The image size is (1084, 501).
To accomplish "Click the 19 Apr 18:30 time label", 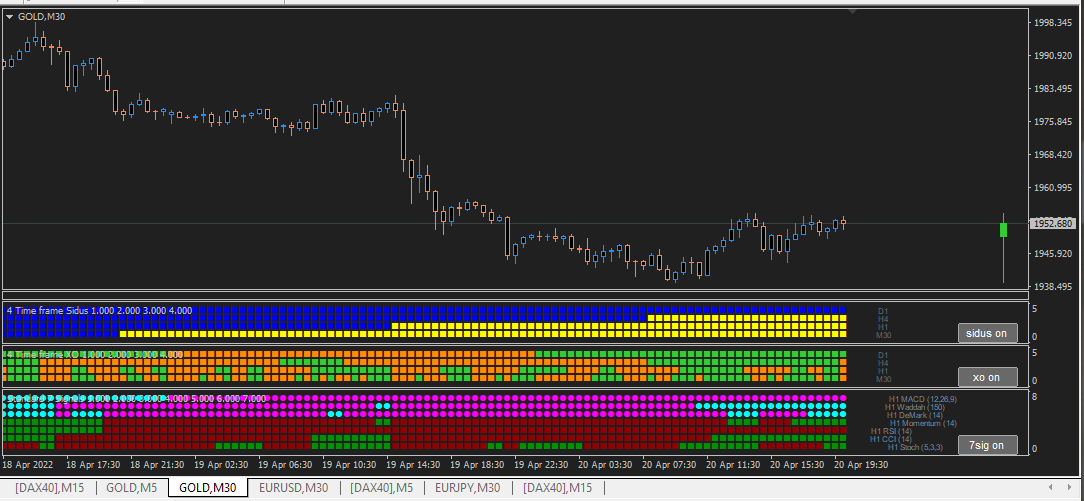I will 478,465.
